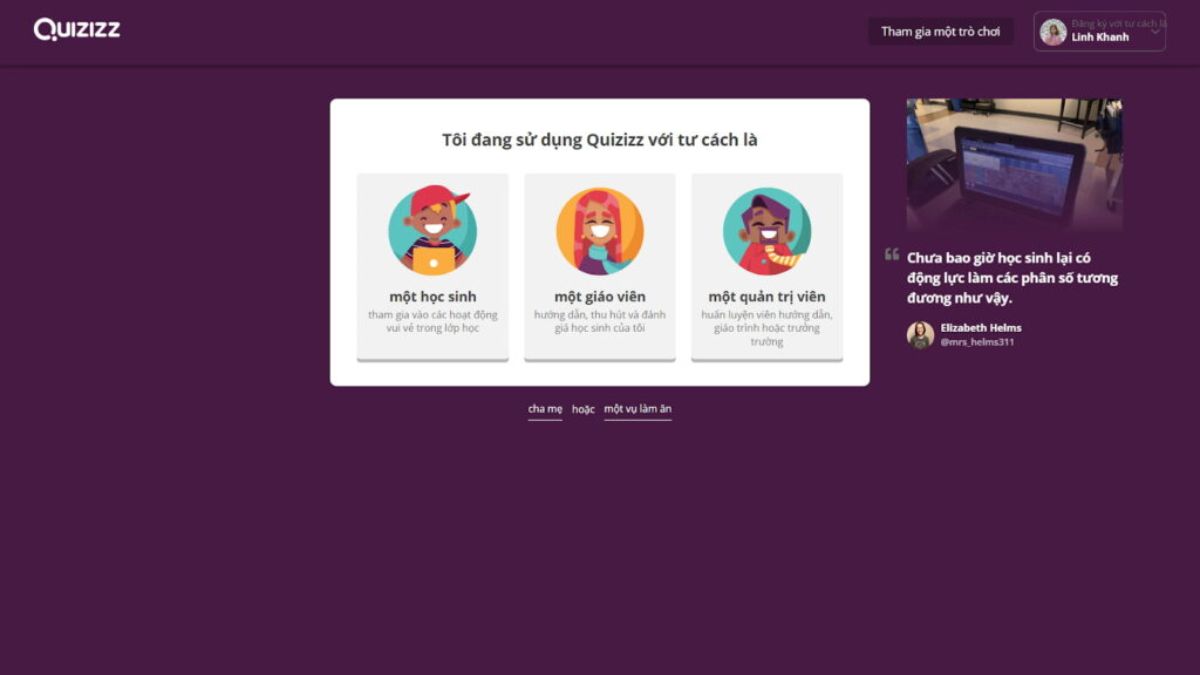Open the "một vụ làm ăn" link
This screenshot has height=675, width=1200.
click(x=637, y=409)
